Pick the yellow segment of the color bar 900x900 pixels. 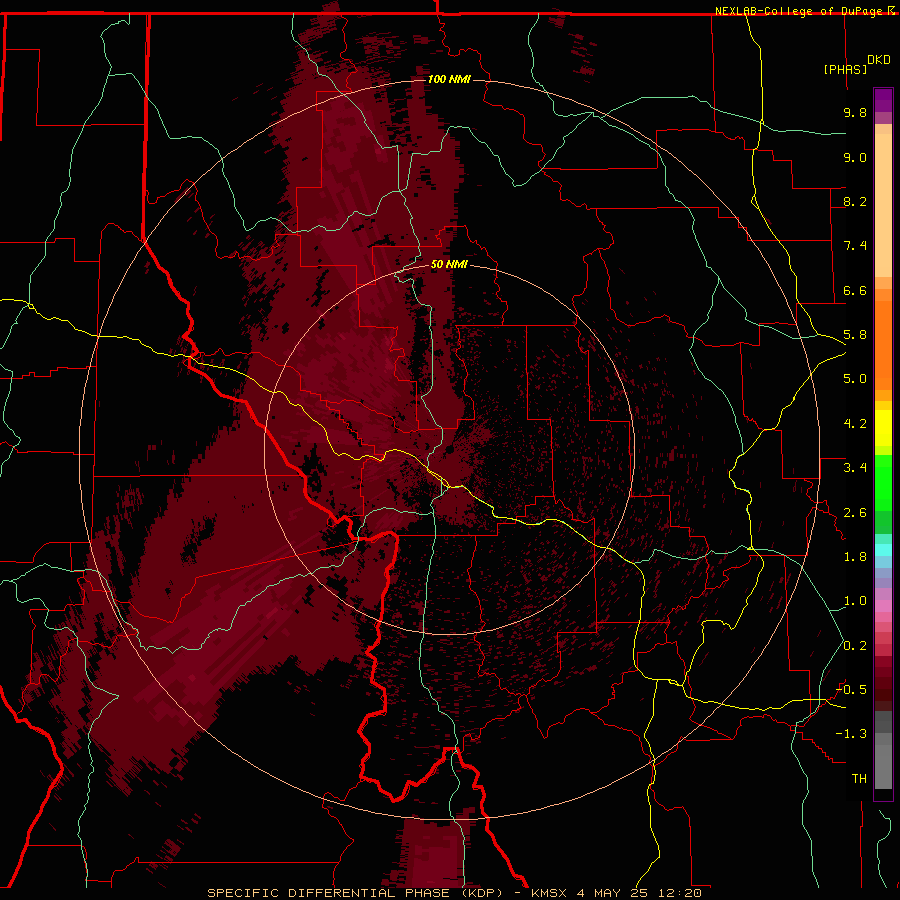pyautogui.click(x=883, y=428)
